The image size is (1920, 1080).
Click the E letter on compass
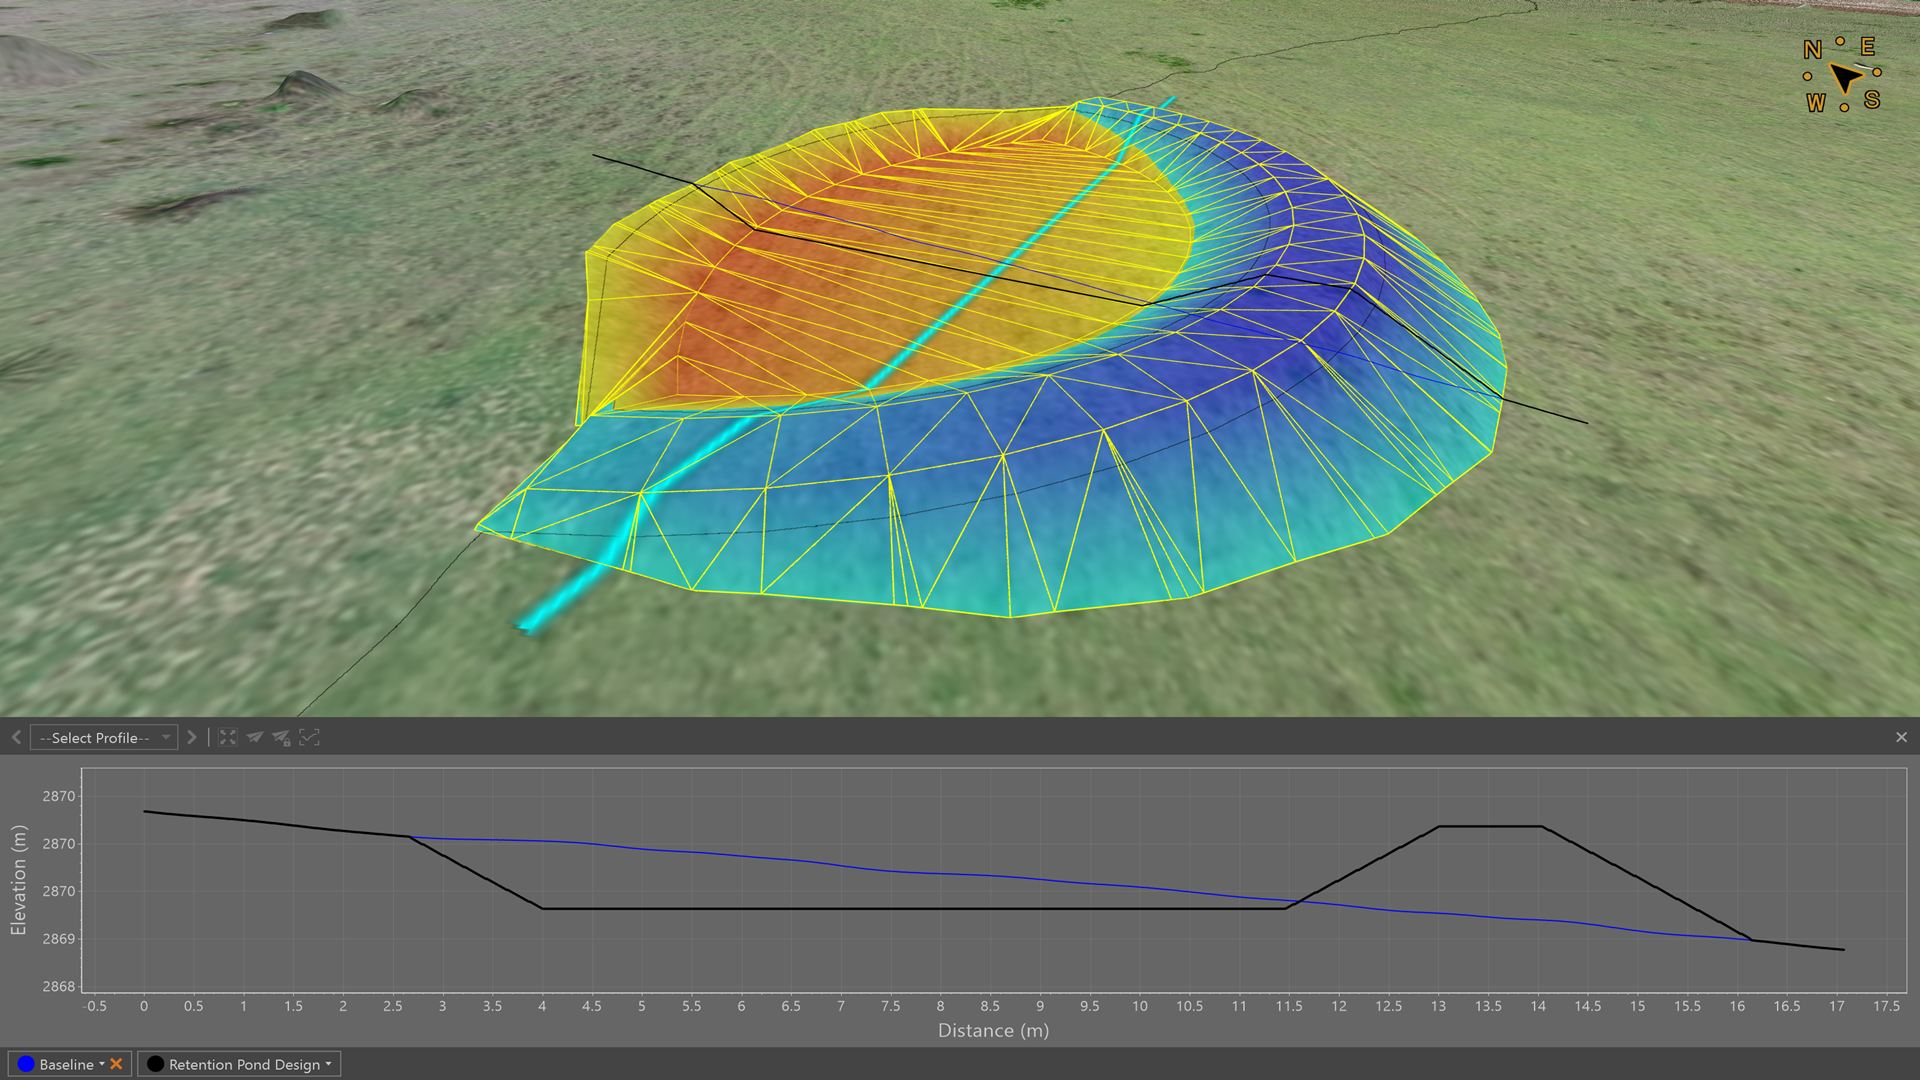pyautogui.click(x=1867, y=47)
